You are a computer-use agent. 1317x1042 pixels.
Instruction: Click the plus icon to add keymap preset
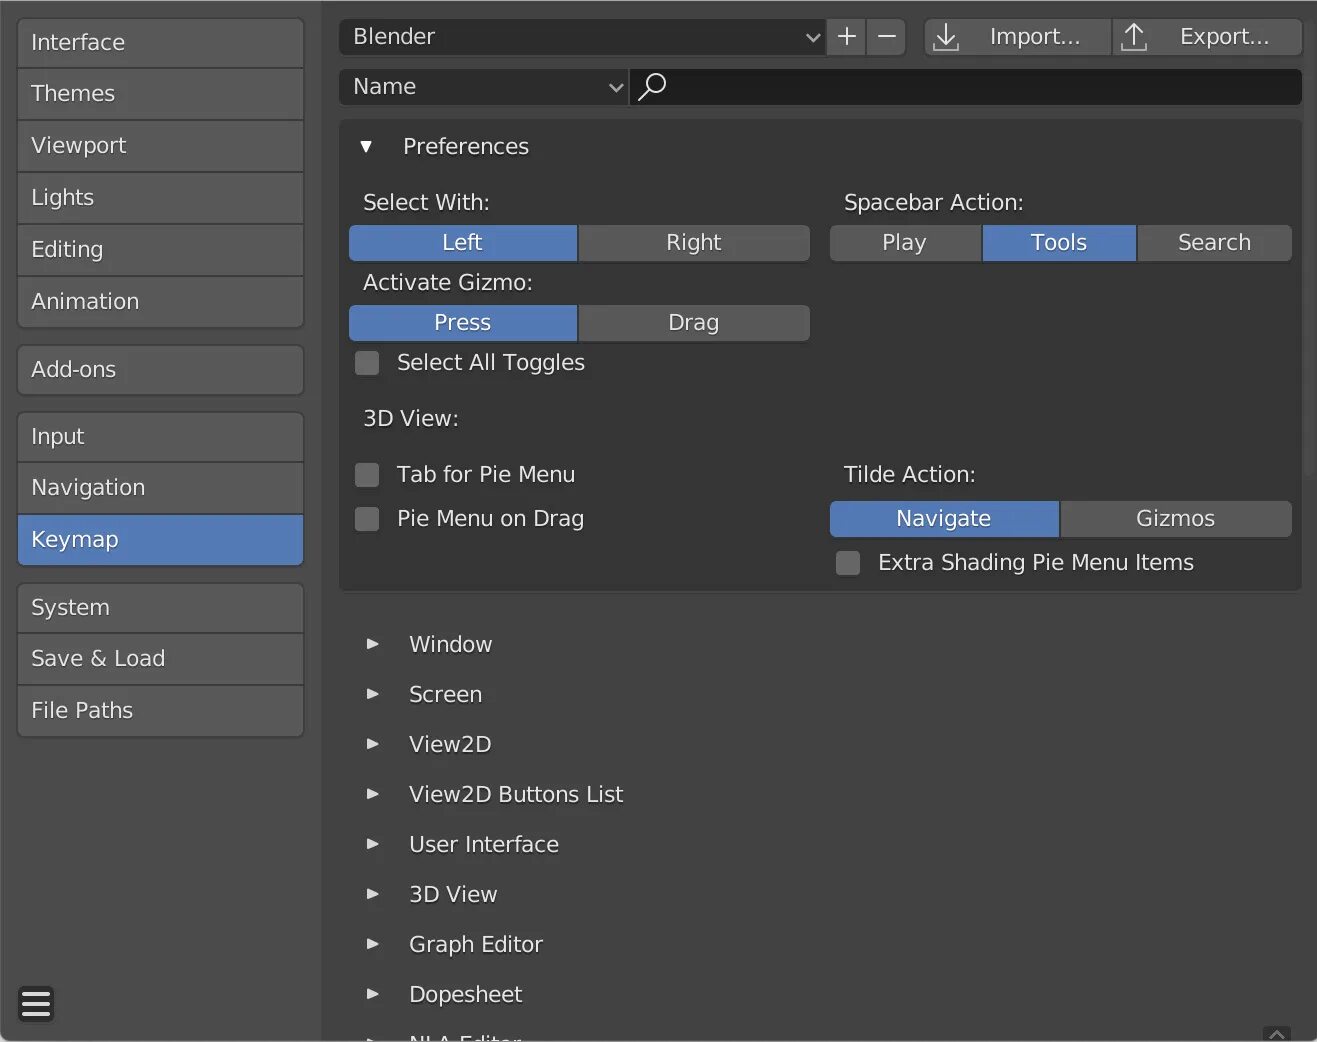(847, 37)
